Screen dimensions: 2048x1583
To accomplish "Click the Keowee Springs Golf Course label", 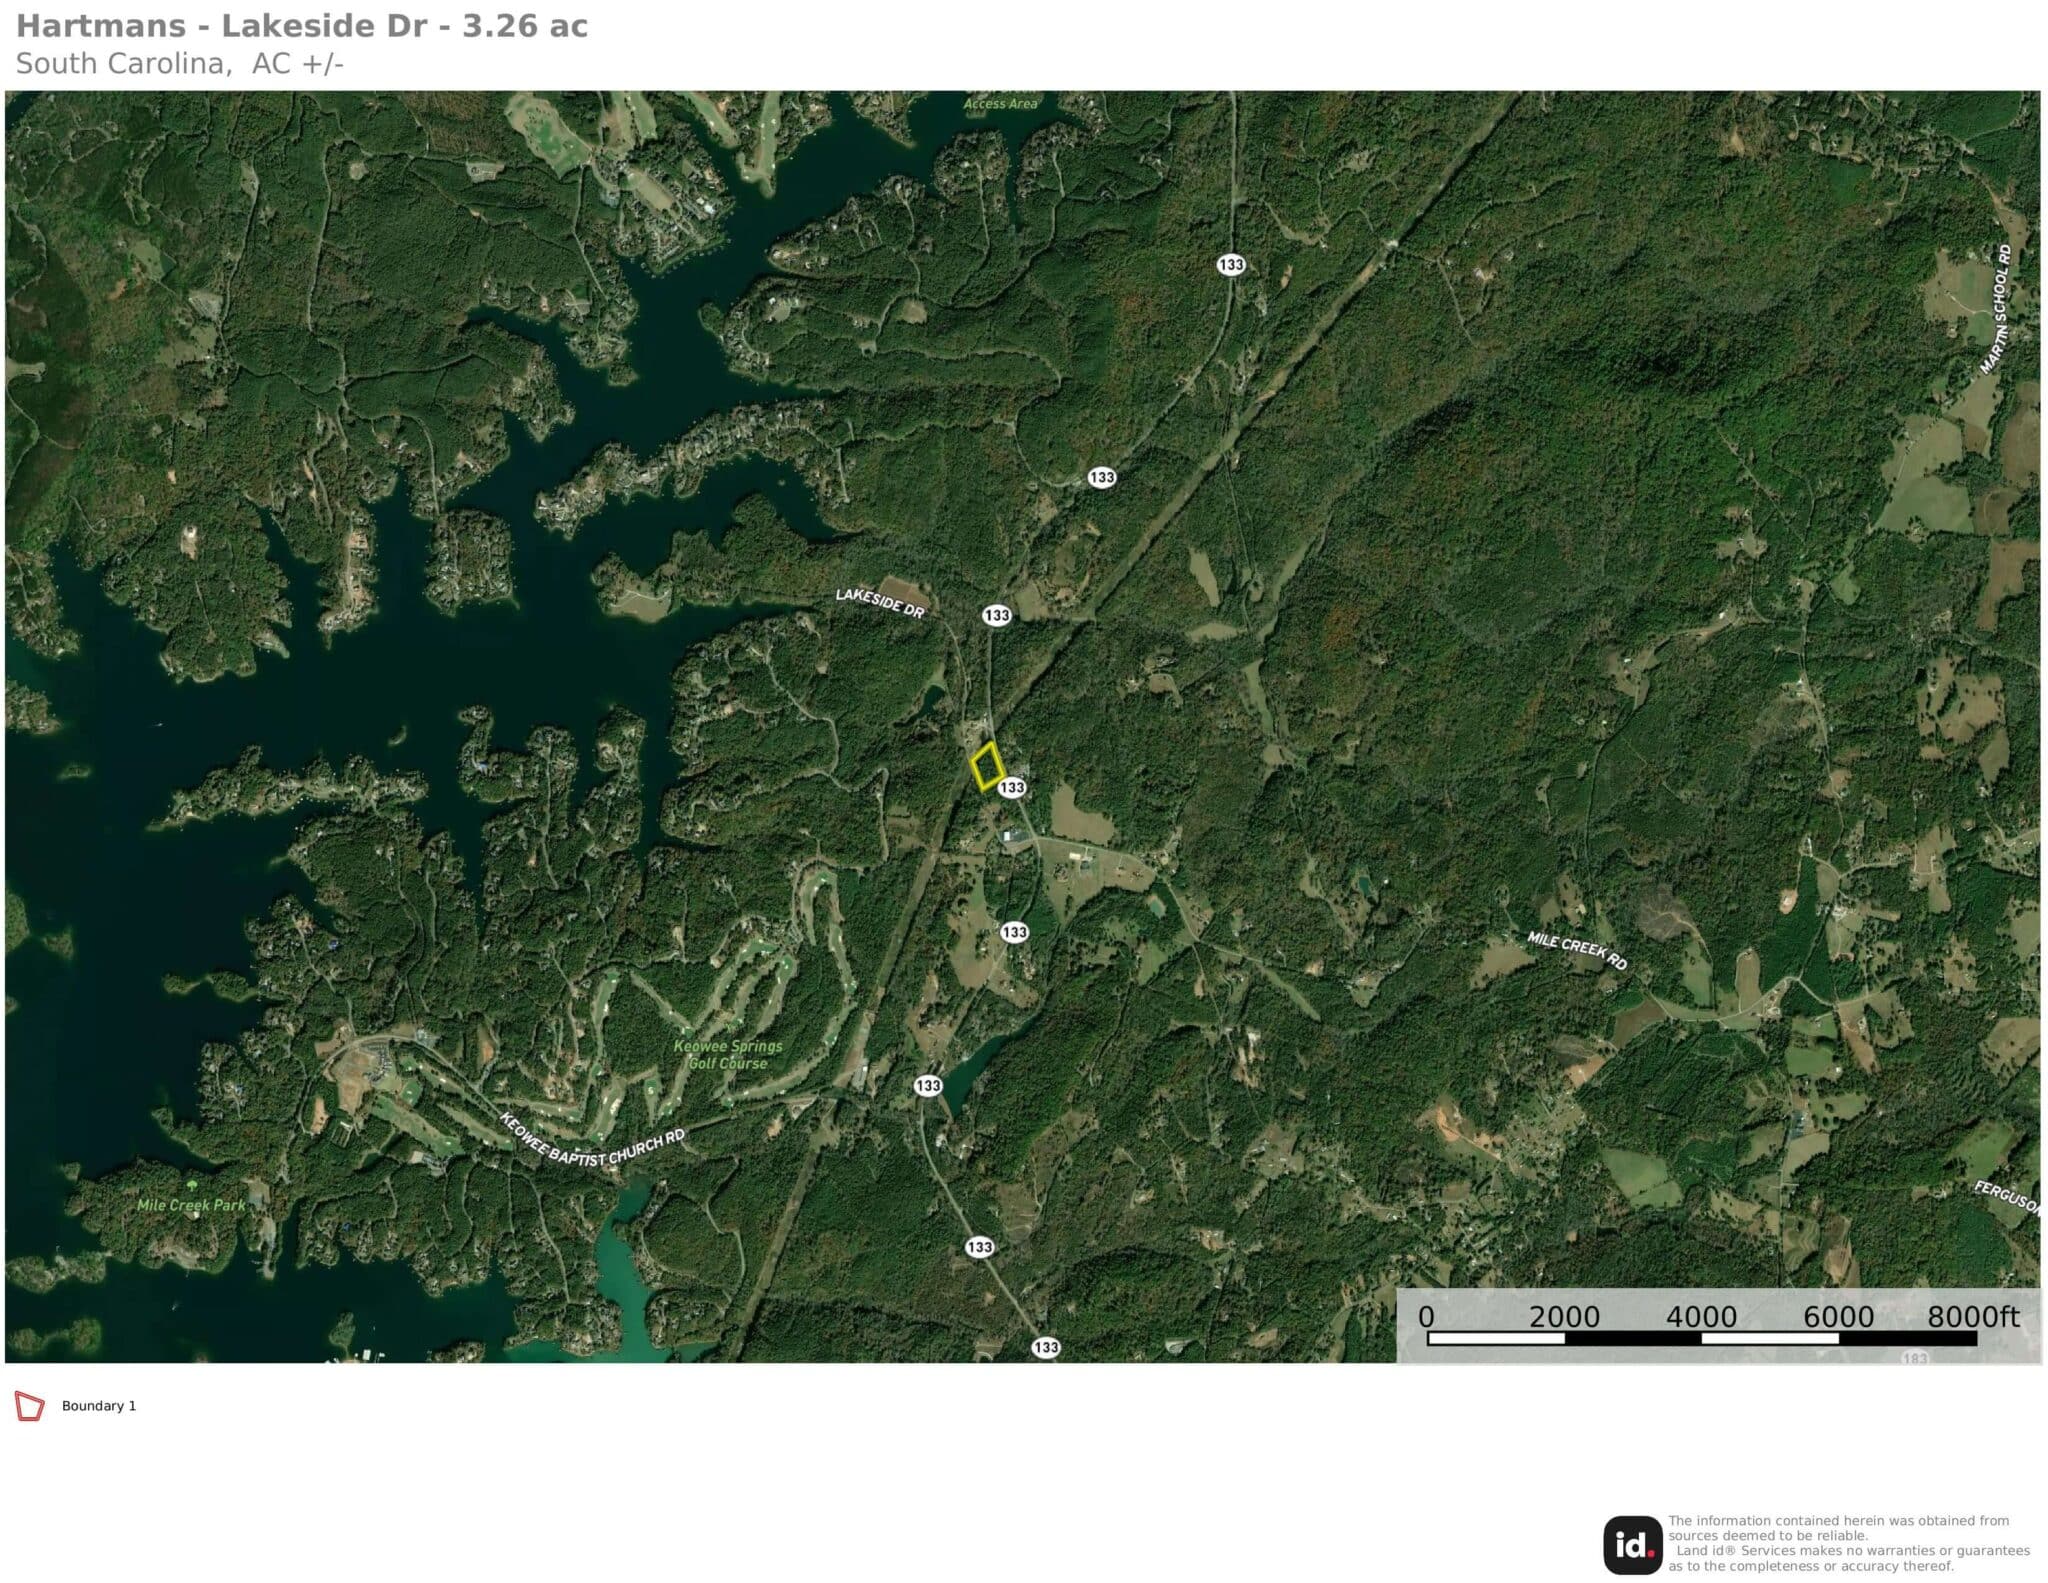I will click(728, 1054).
